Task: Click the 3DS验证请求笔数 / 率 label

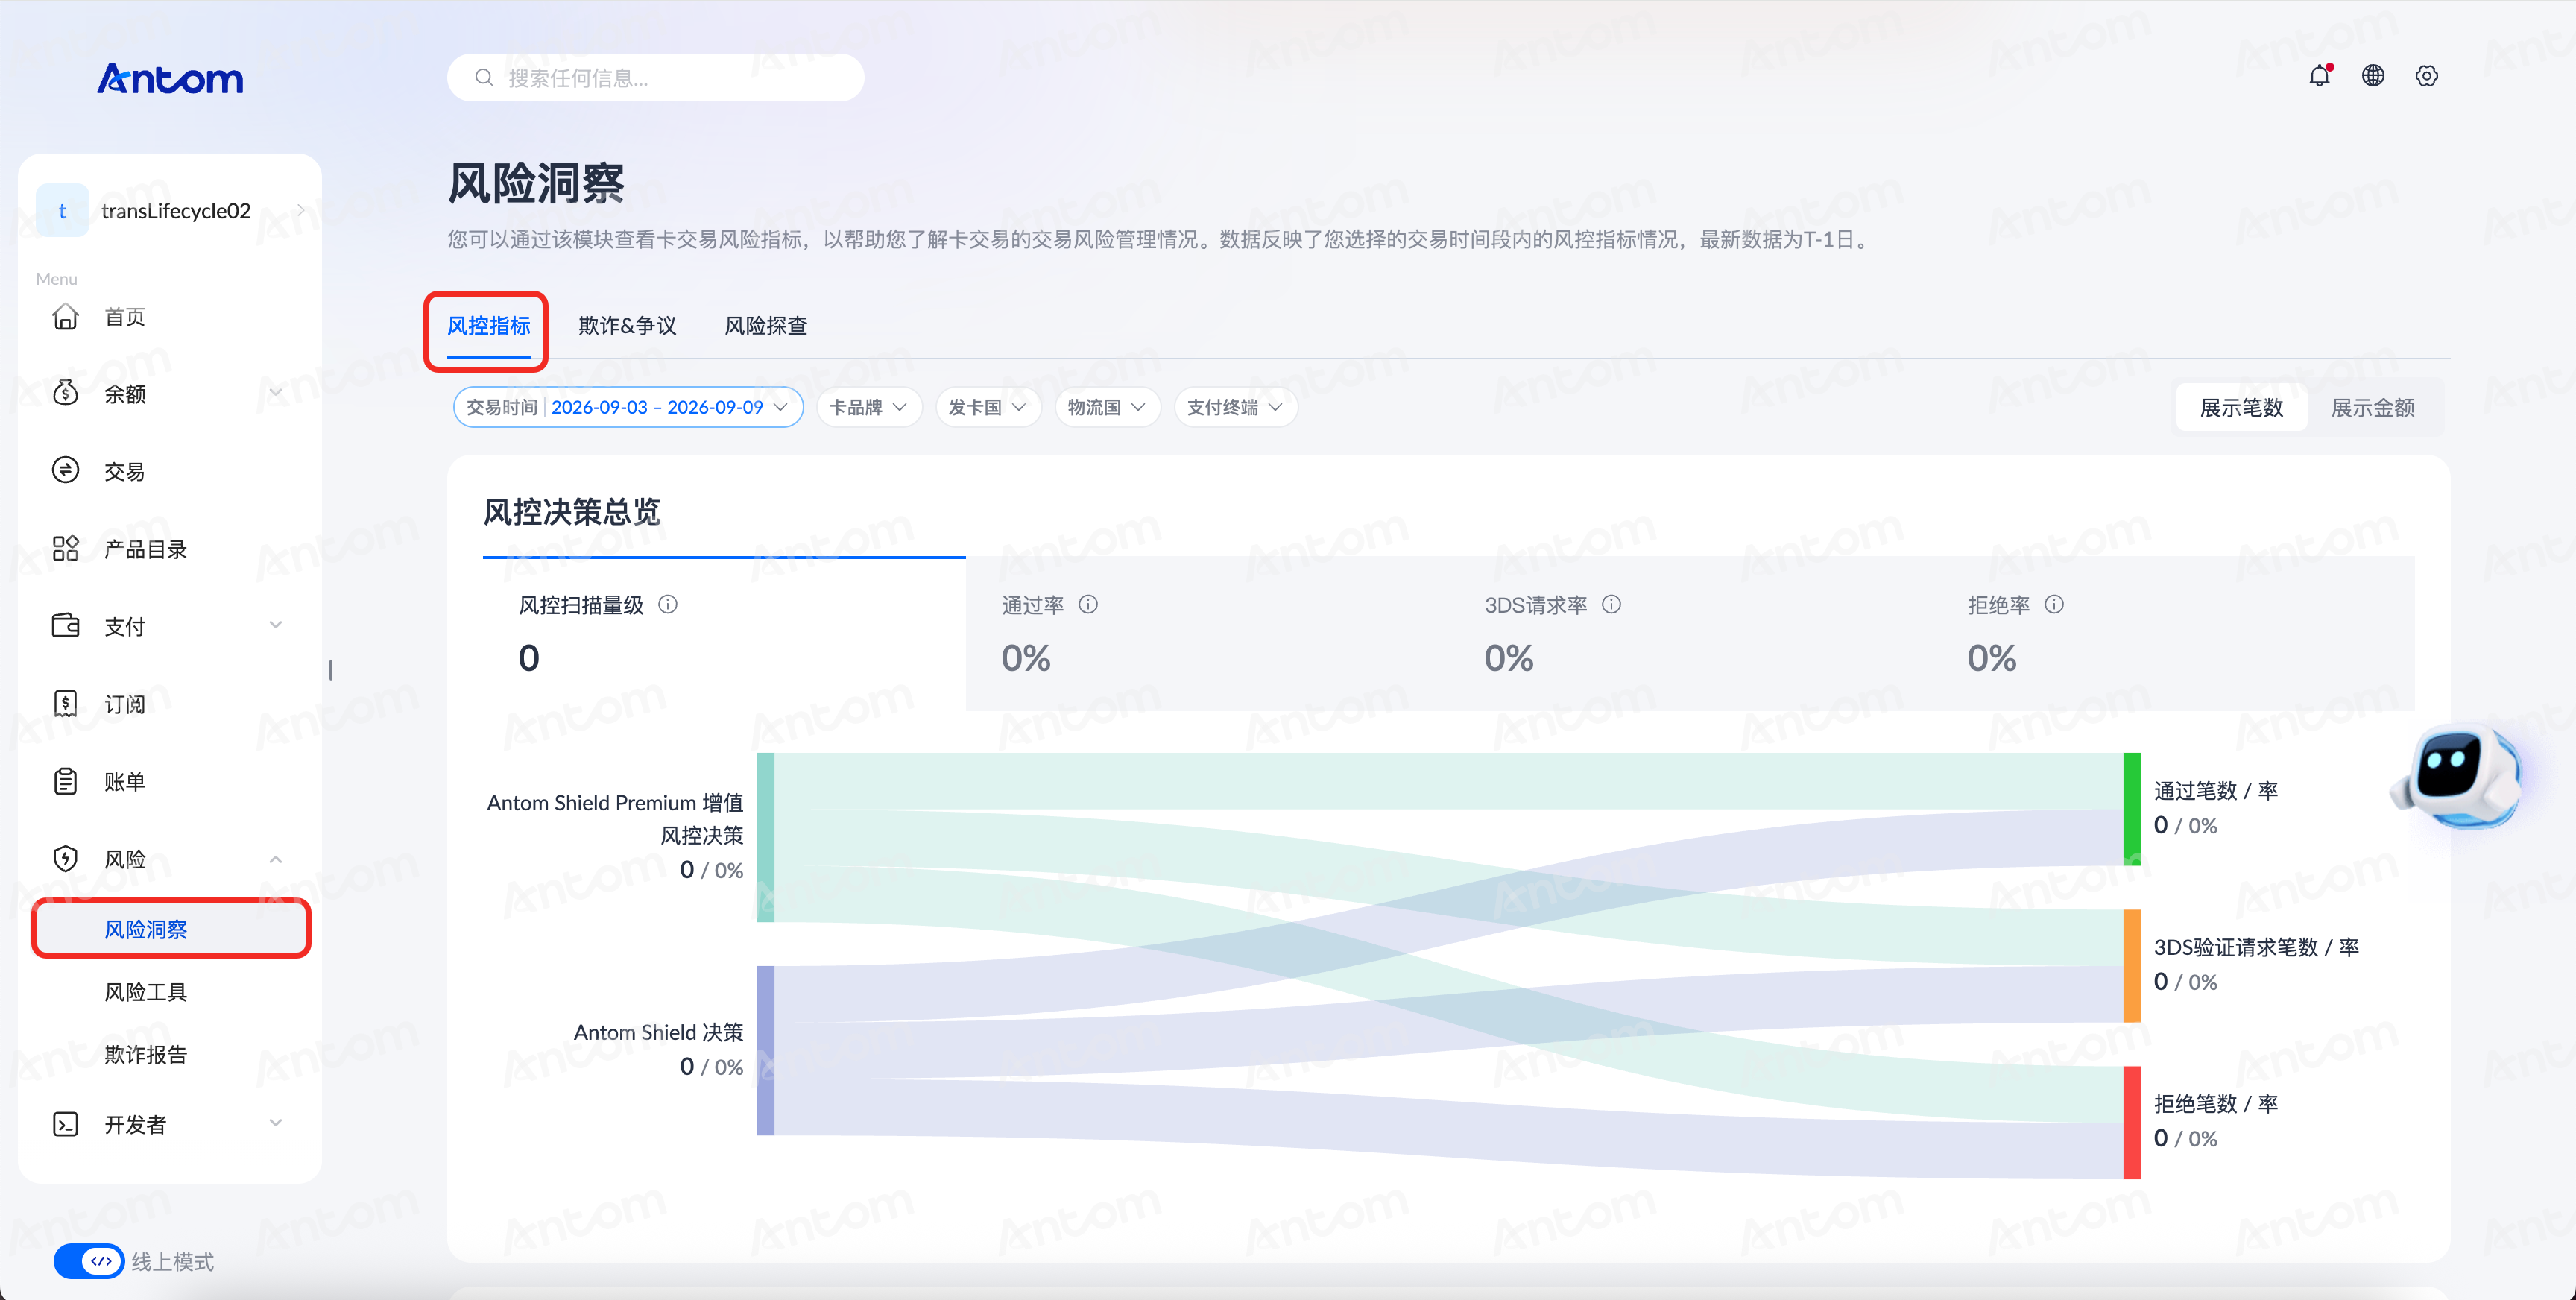Action: pyautogui.click(x=2257, y=947)
